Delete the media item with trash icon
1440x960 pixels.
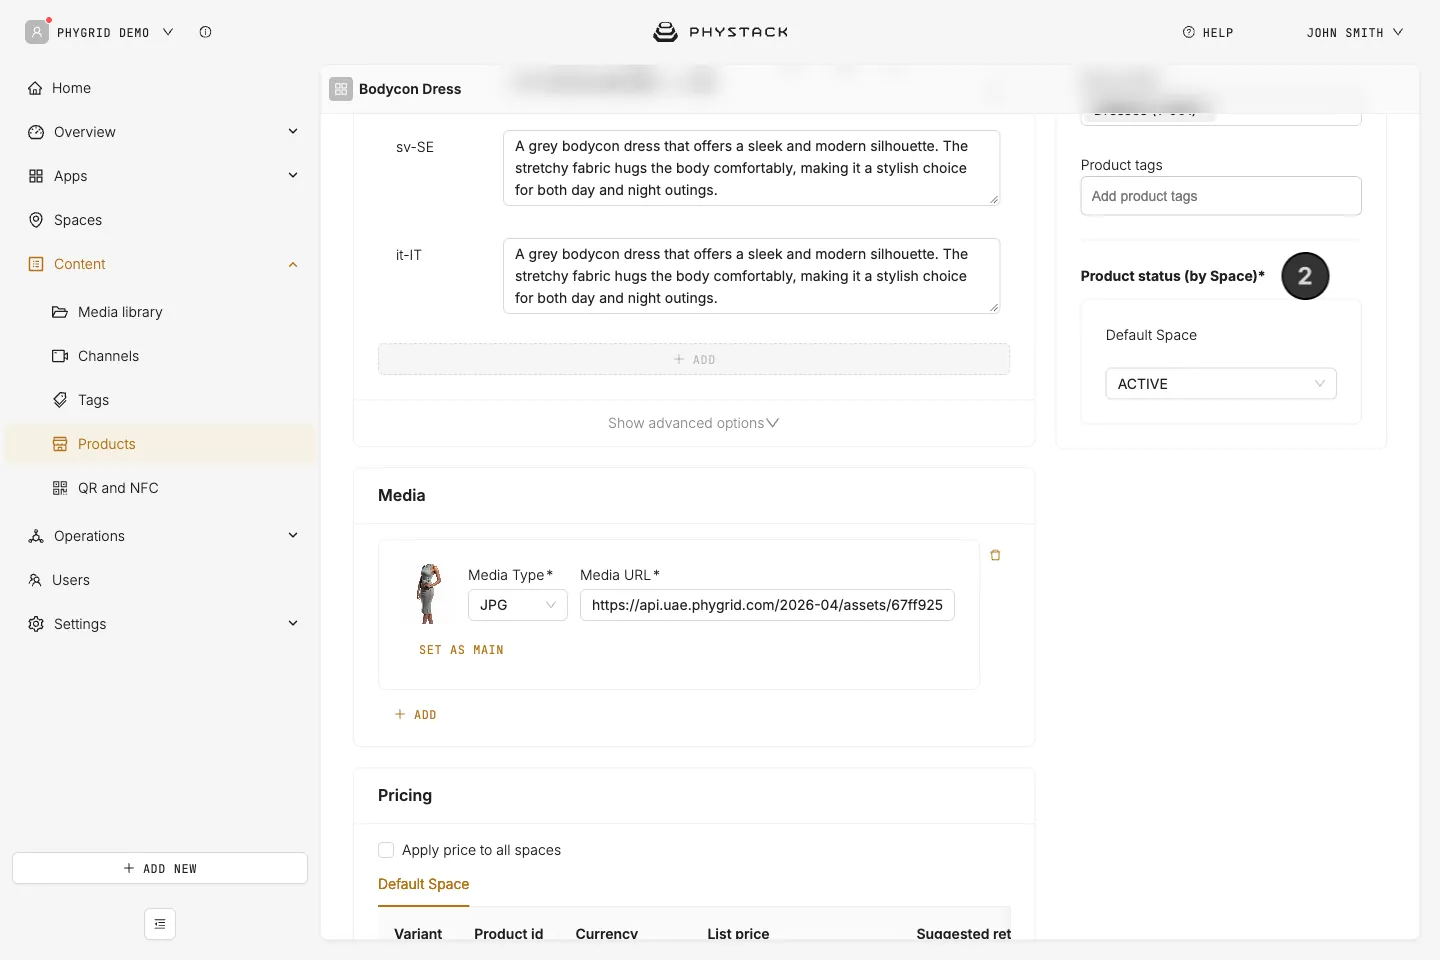995,555
